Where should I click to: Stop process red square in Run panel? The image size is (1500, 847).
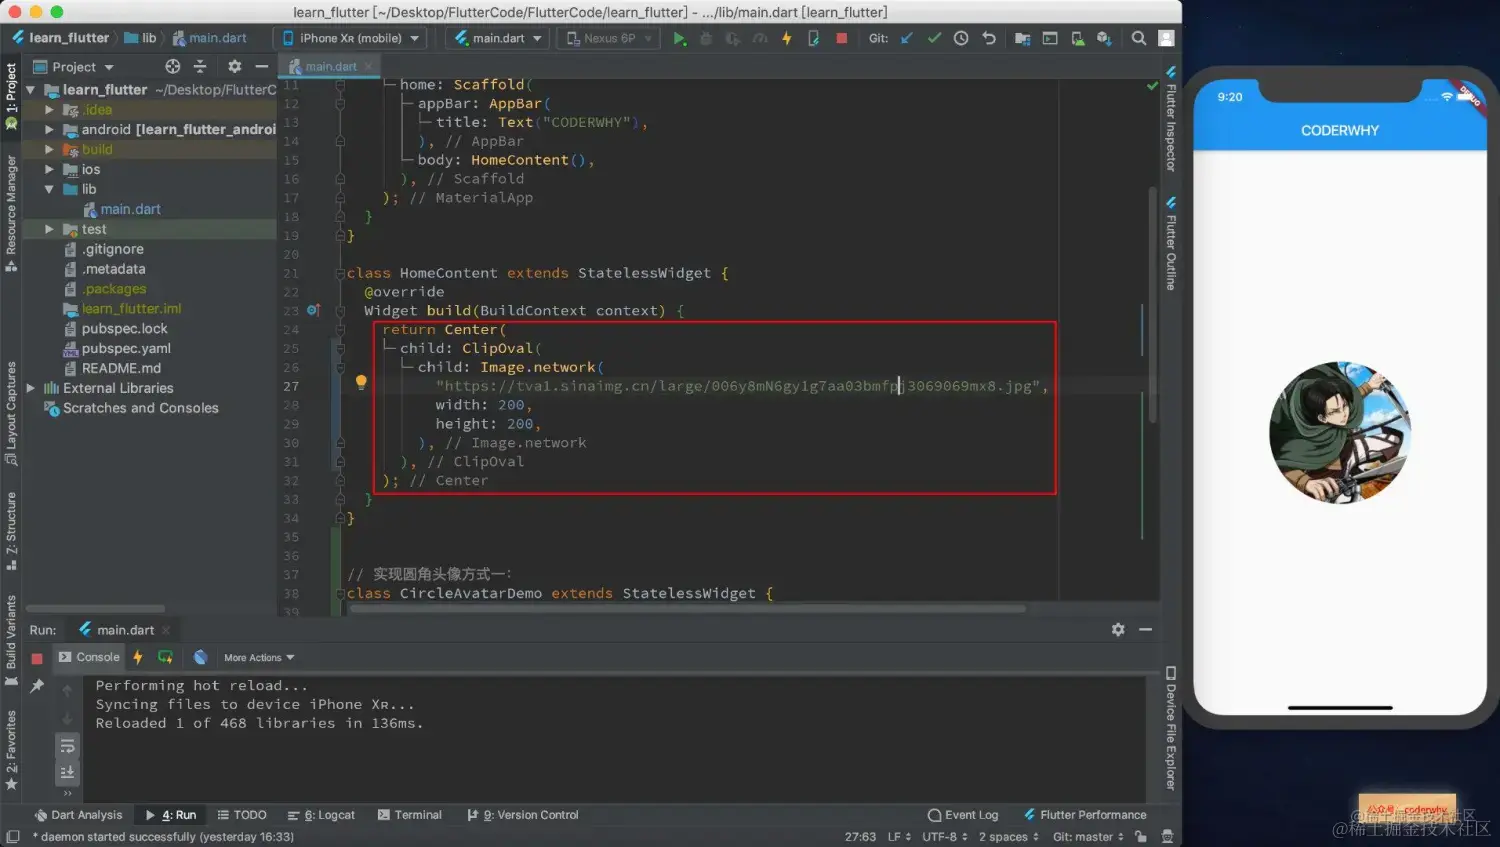click(37, 658)
